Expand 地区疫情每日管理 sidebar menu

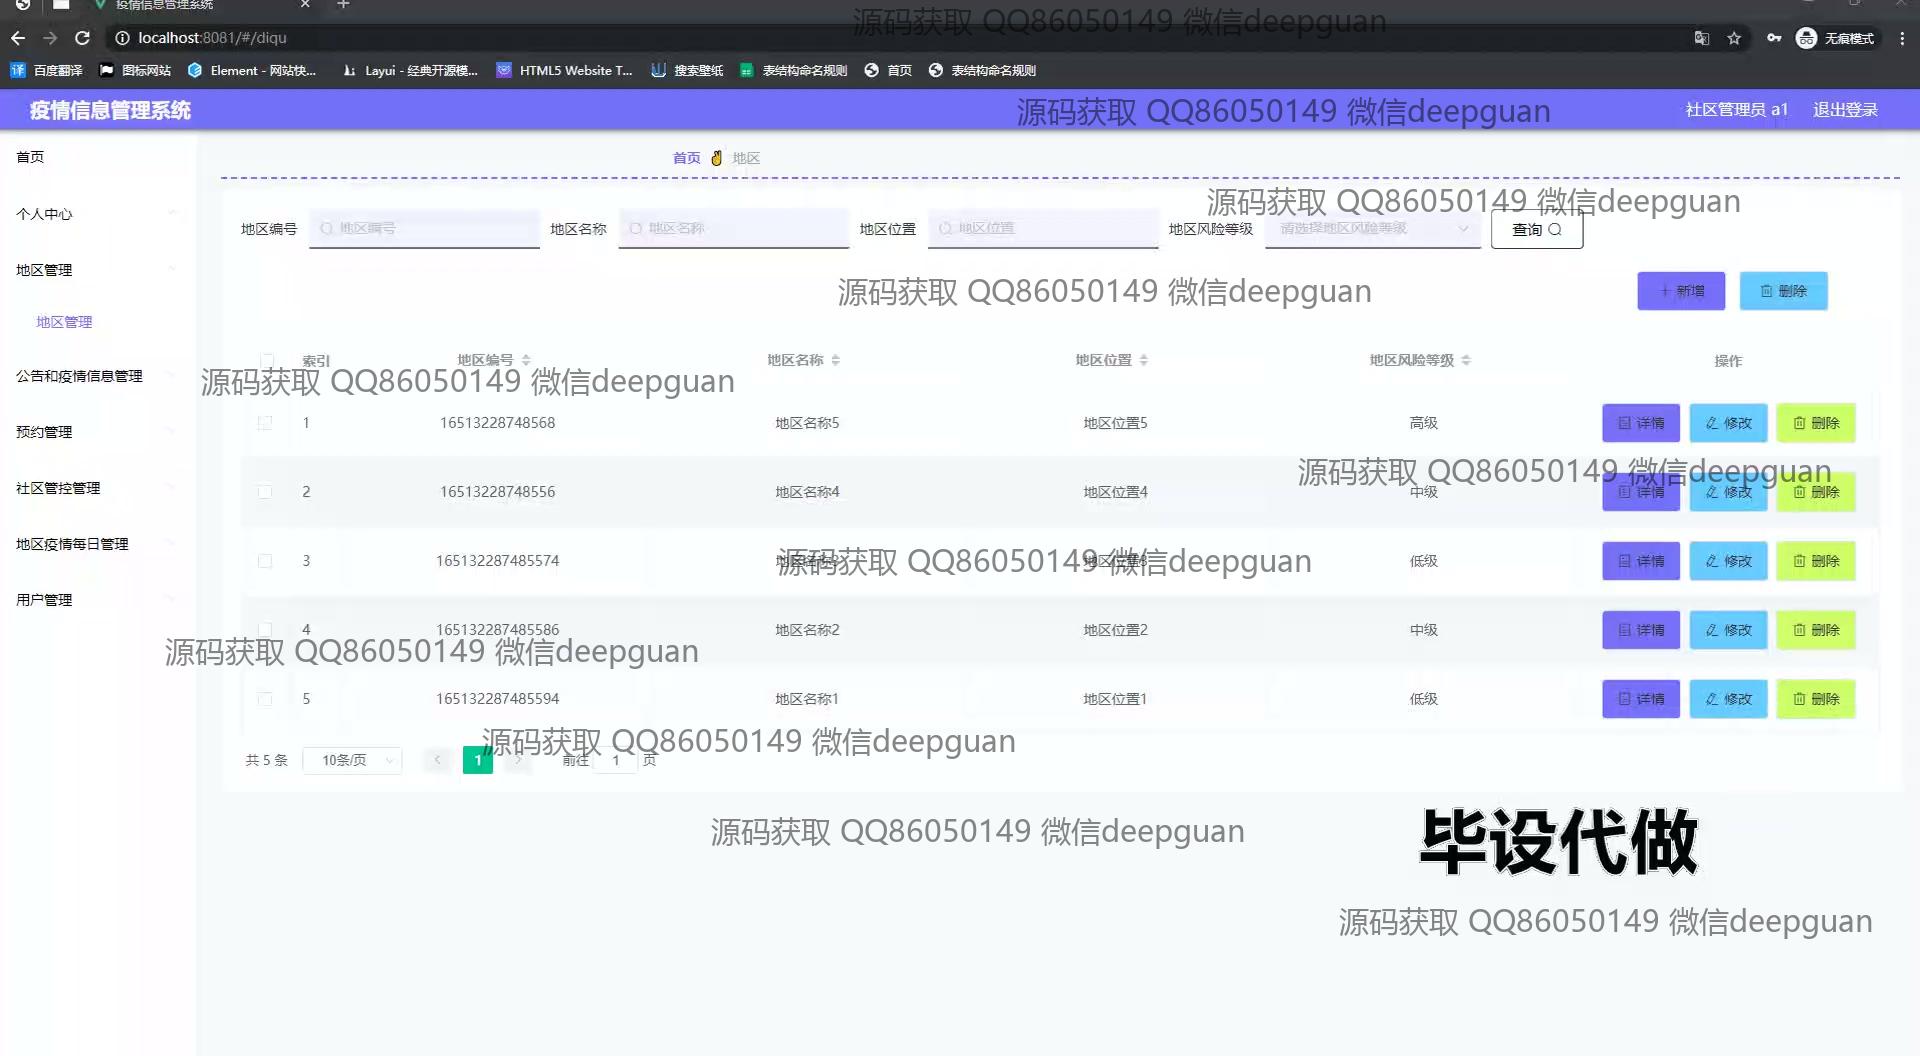click(97, 544)
